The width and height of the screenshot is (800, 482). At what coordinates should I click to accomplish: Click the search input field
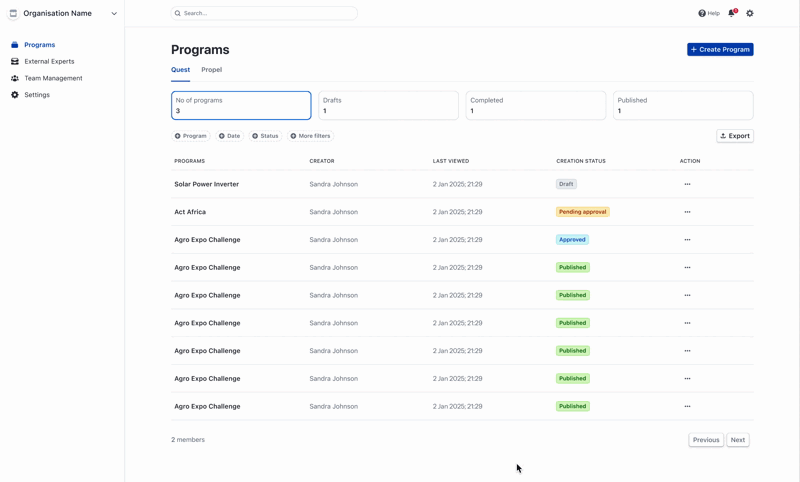click(265, 13)
